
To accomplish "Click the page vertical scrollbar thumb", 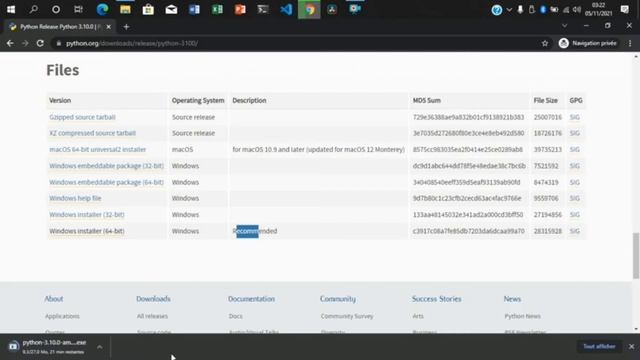I will [636, 256].
